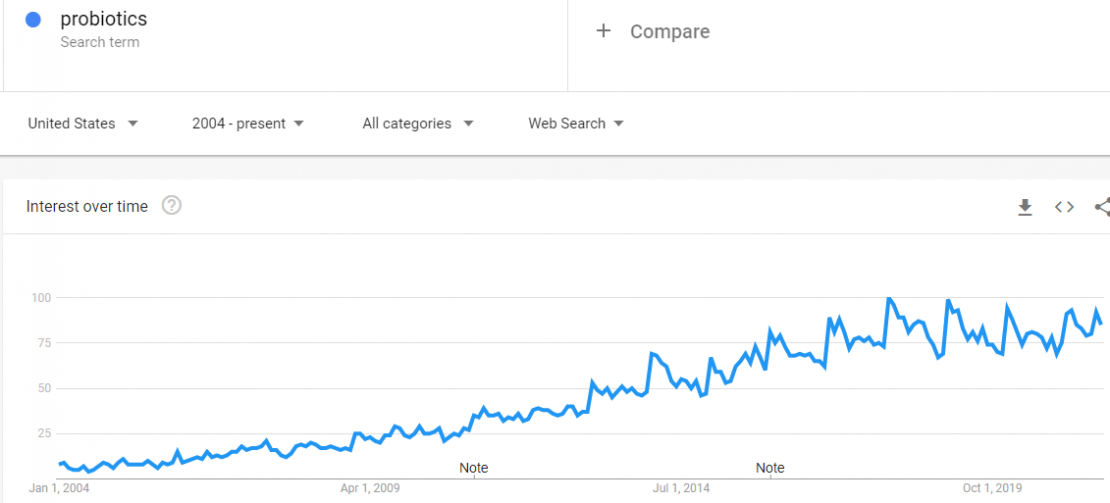
Task: Edit the probiotics search term field
Action: click(285, 45)
